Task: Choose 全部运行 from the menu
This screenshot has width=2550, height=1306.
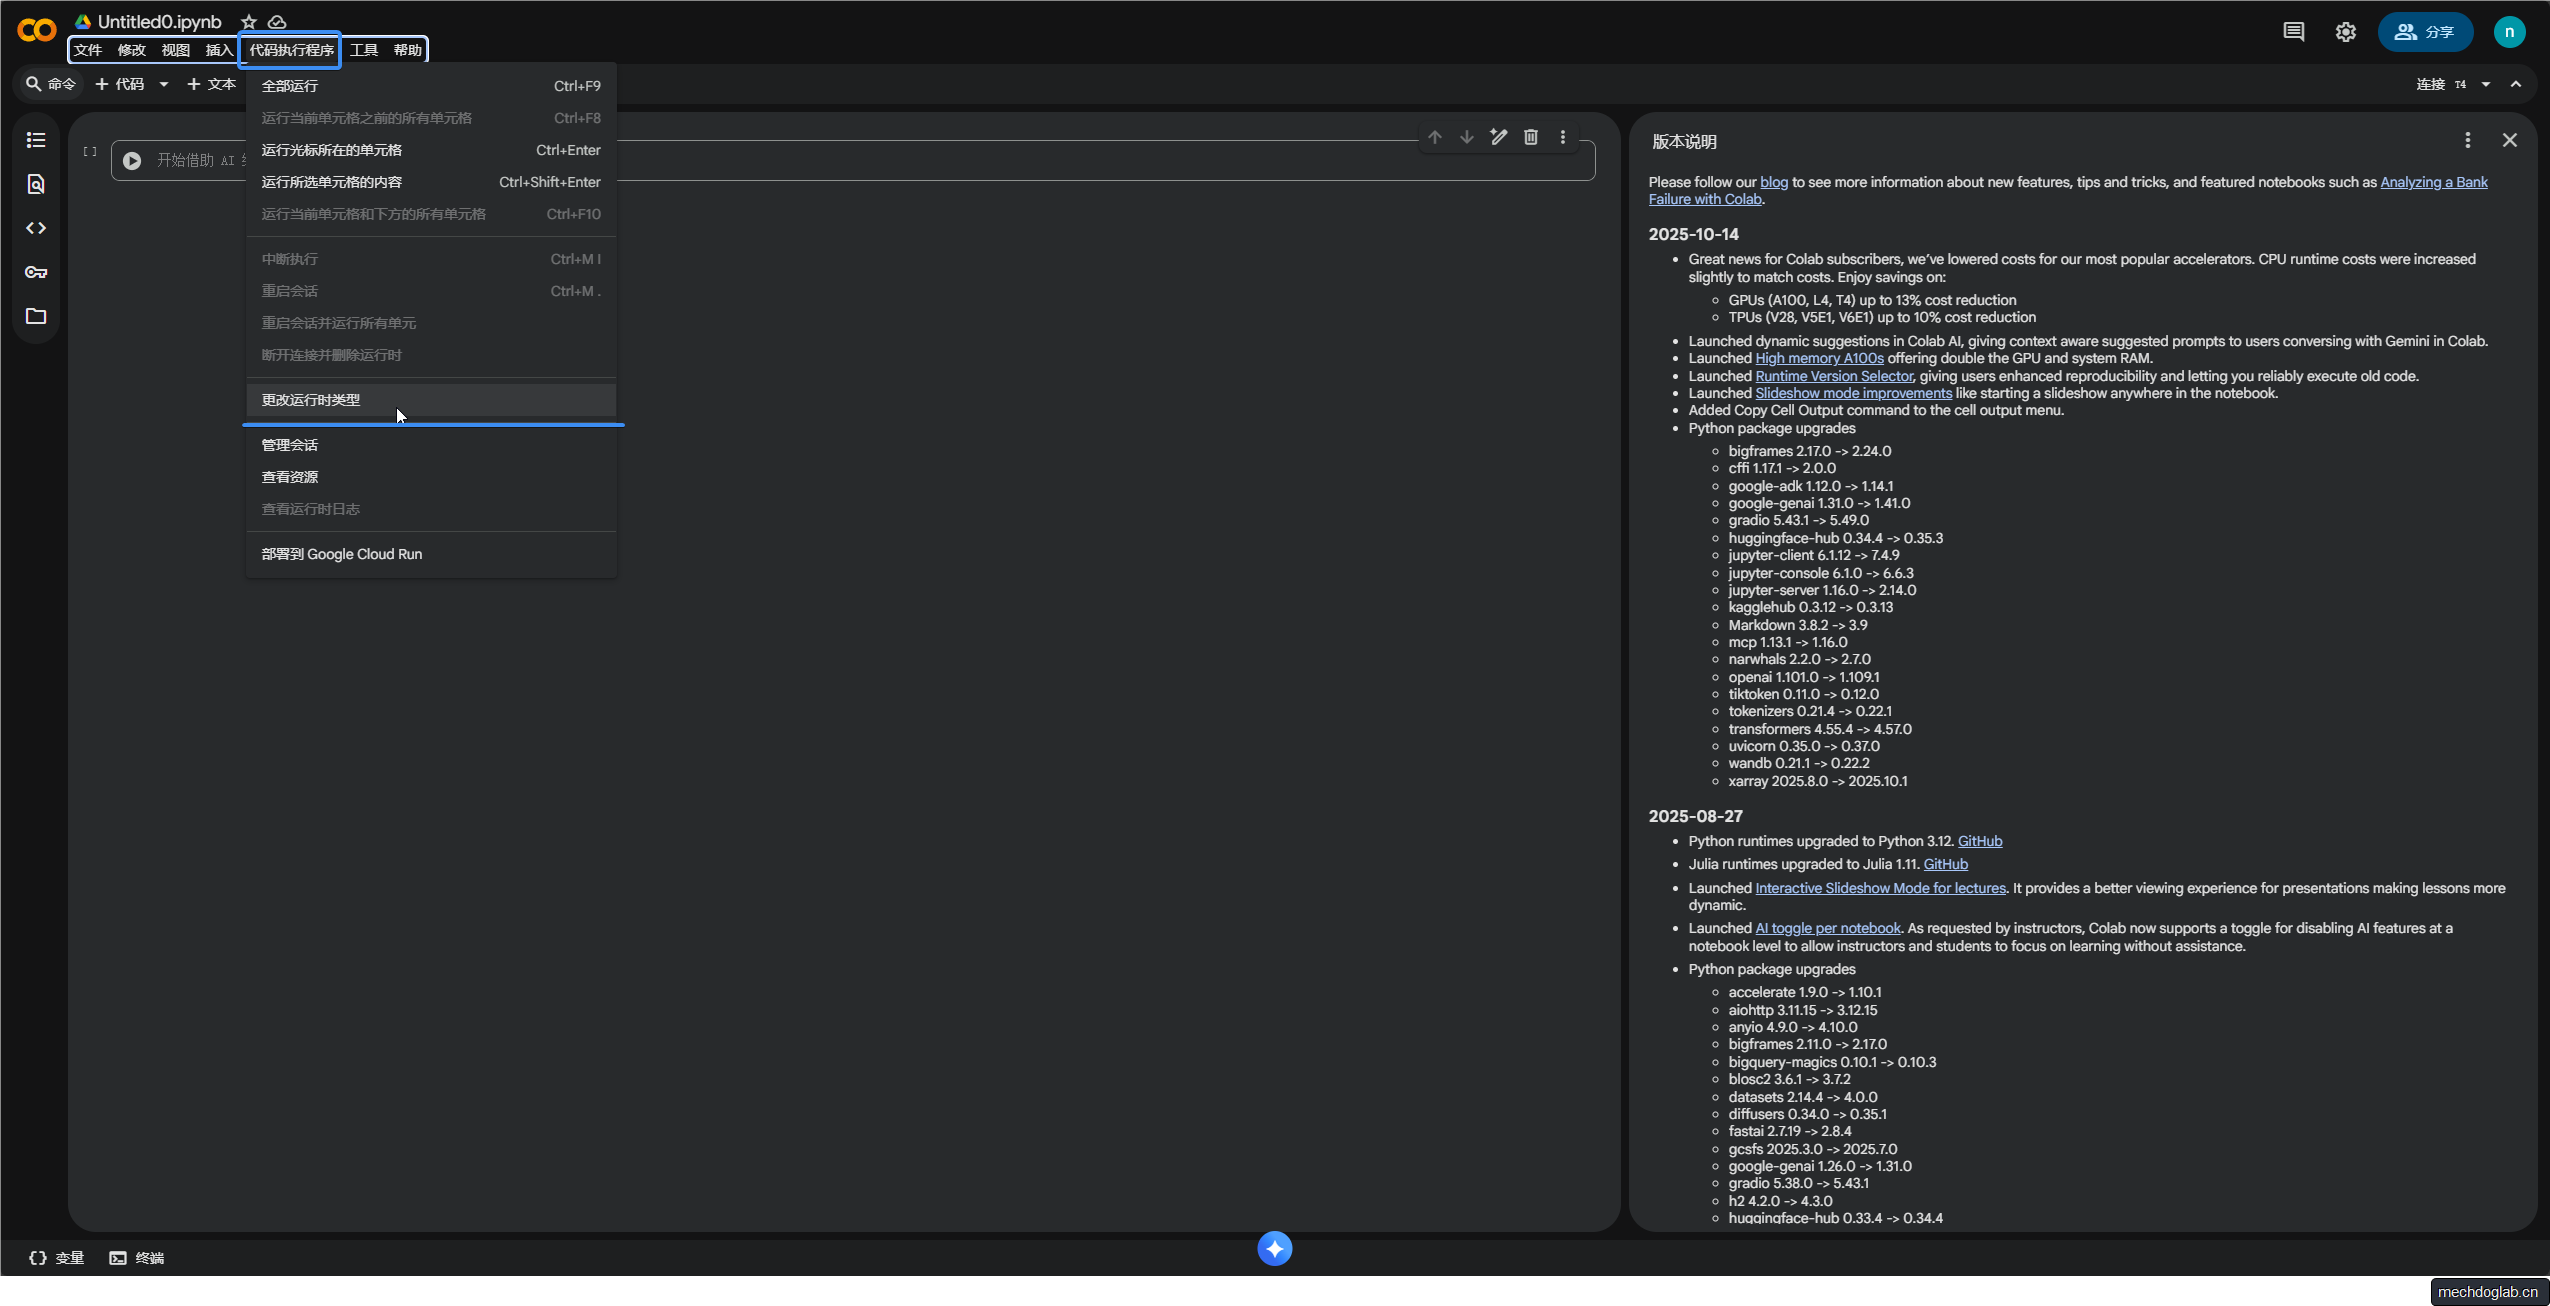Action: (x=290, y=86)
